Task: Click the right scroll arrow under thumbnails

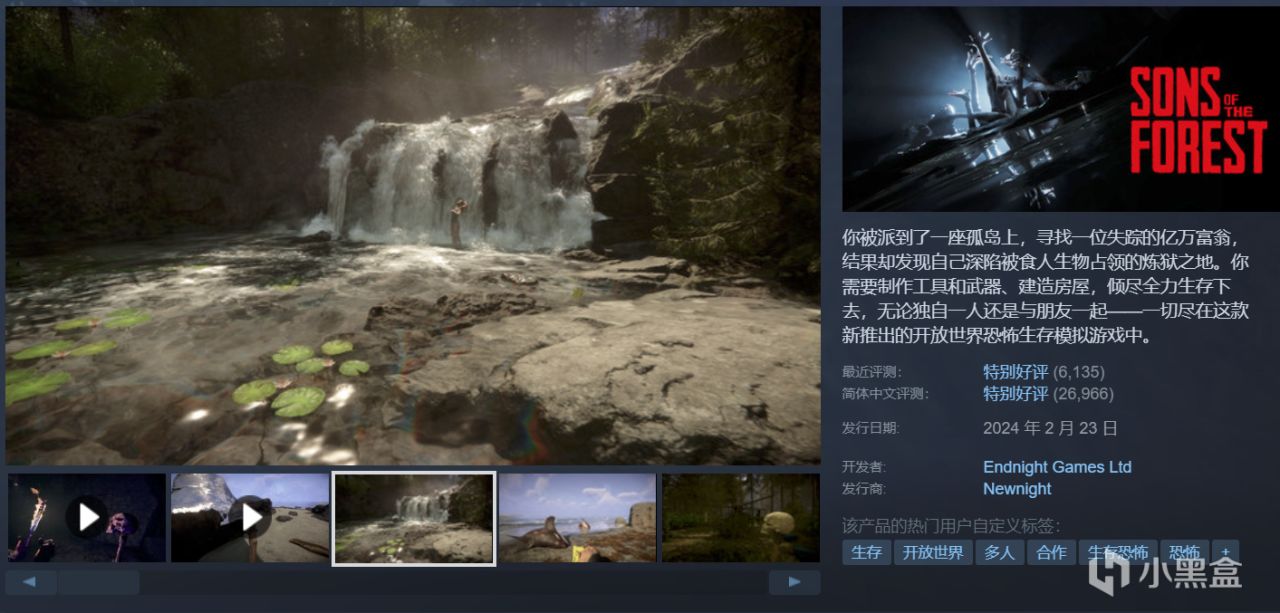Action: [794, 582]
